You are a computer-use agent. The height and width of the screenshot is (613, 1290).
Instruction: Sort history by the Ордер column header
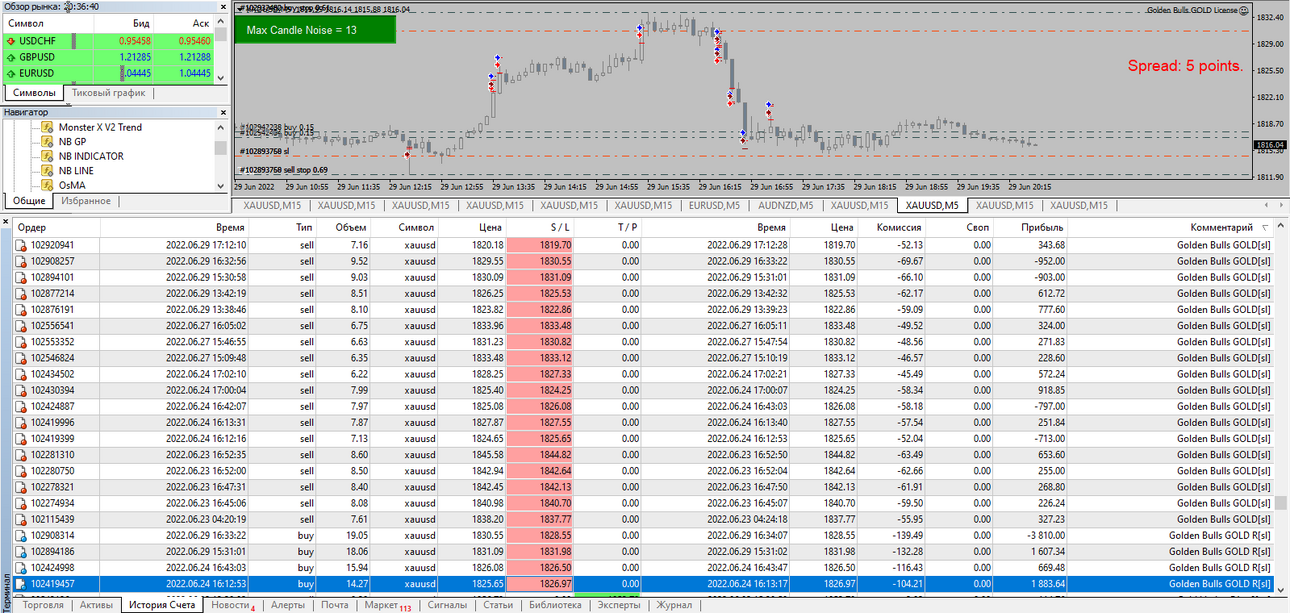coord(56,228)
